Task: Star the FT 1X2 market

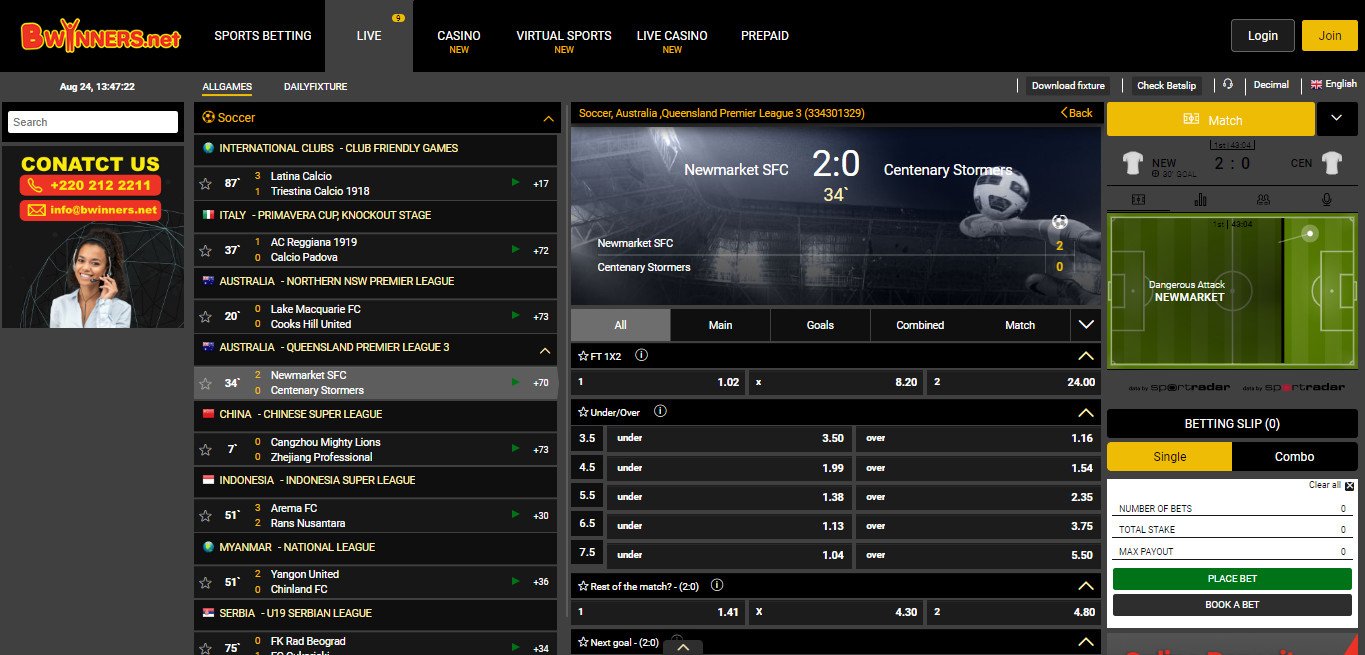Action: (583, 355)
